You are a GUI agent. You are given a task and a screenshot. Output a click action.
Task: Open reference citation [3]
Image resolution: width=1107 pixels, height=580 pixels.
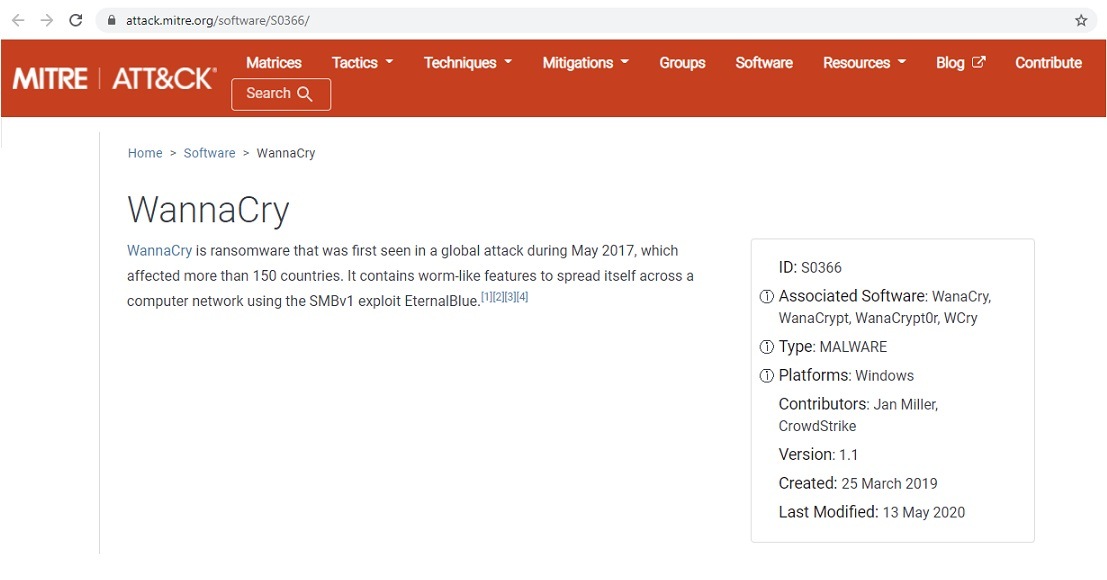[x=510, y=297]
